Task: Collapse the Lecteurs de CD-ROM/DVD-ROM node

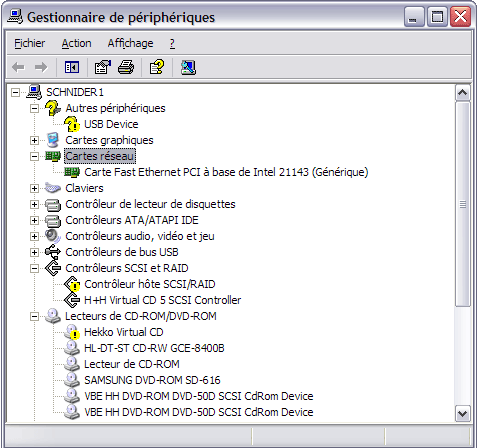Action: [x=34, y=316]
